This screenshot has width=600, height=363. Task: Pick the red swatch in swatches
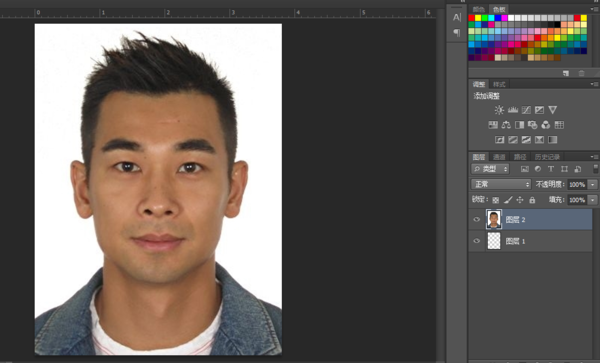click(471, 18)
